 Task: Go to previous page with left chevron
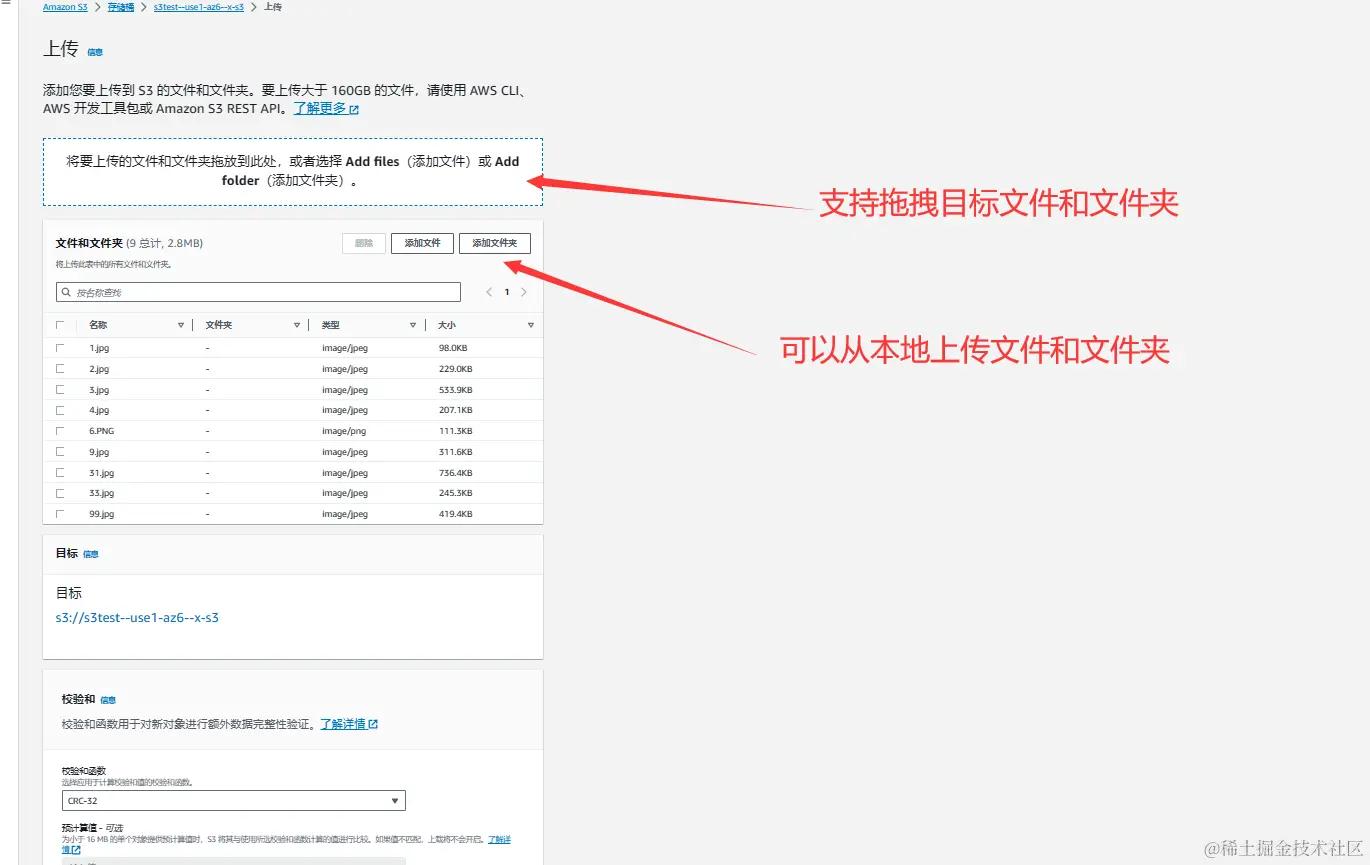pyautogui.click(x=489, y=292)
